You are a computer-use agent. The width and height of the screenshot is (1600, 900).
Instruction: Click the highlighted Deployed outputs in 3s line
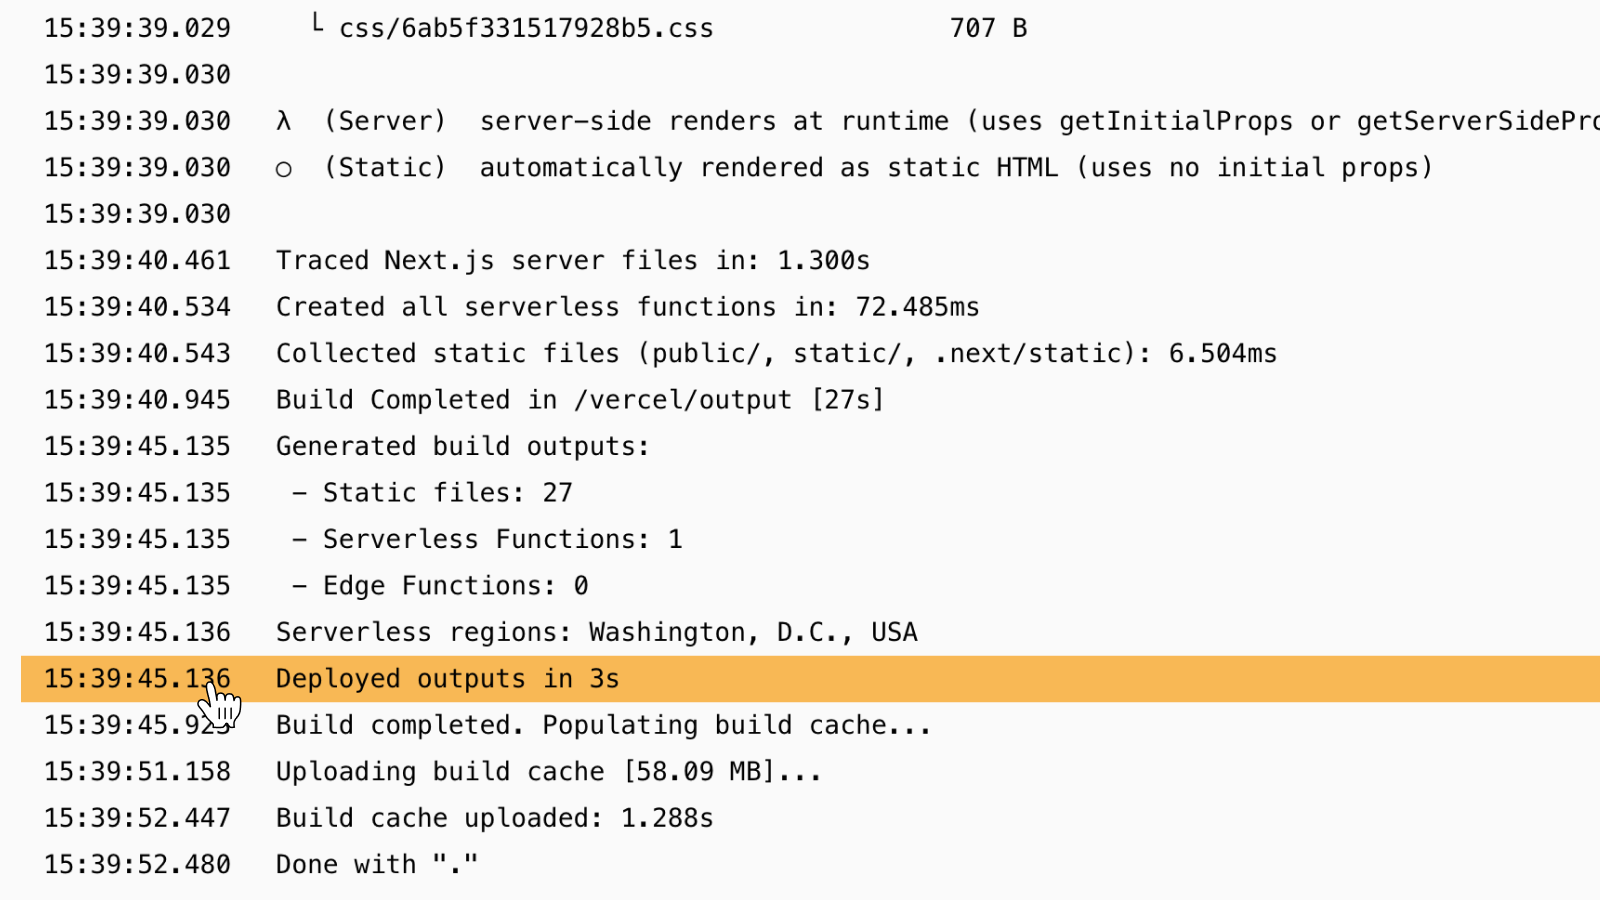click(x=447, y=679)
